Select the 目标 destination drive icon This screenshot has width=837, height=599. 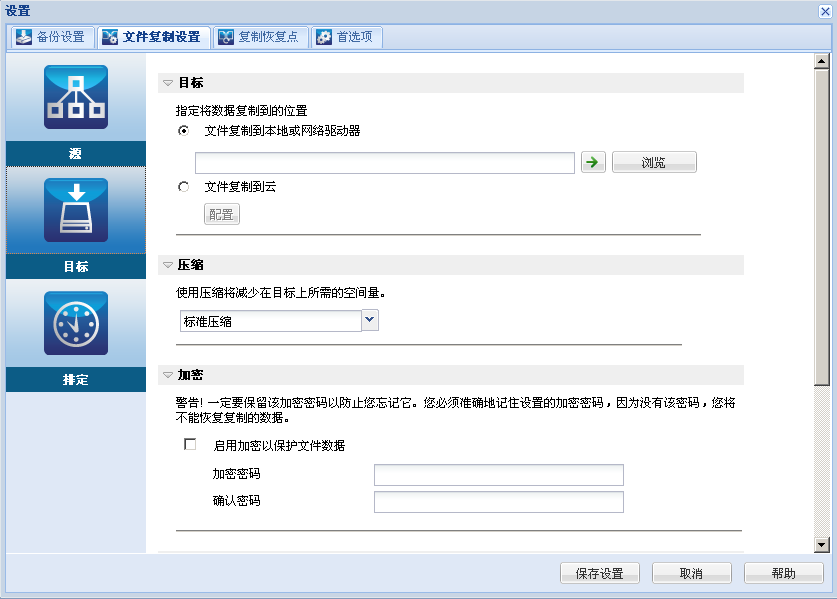76,210
